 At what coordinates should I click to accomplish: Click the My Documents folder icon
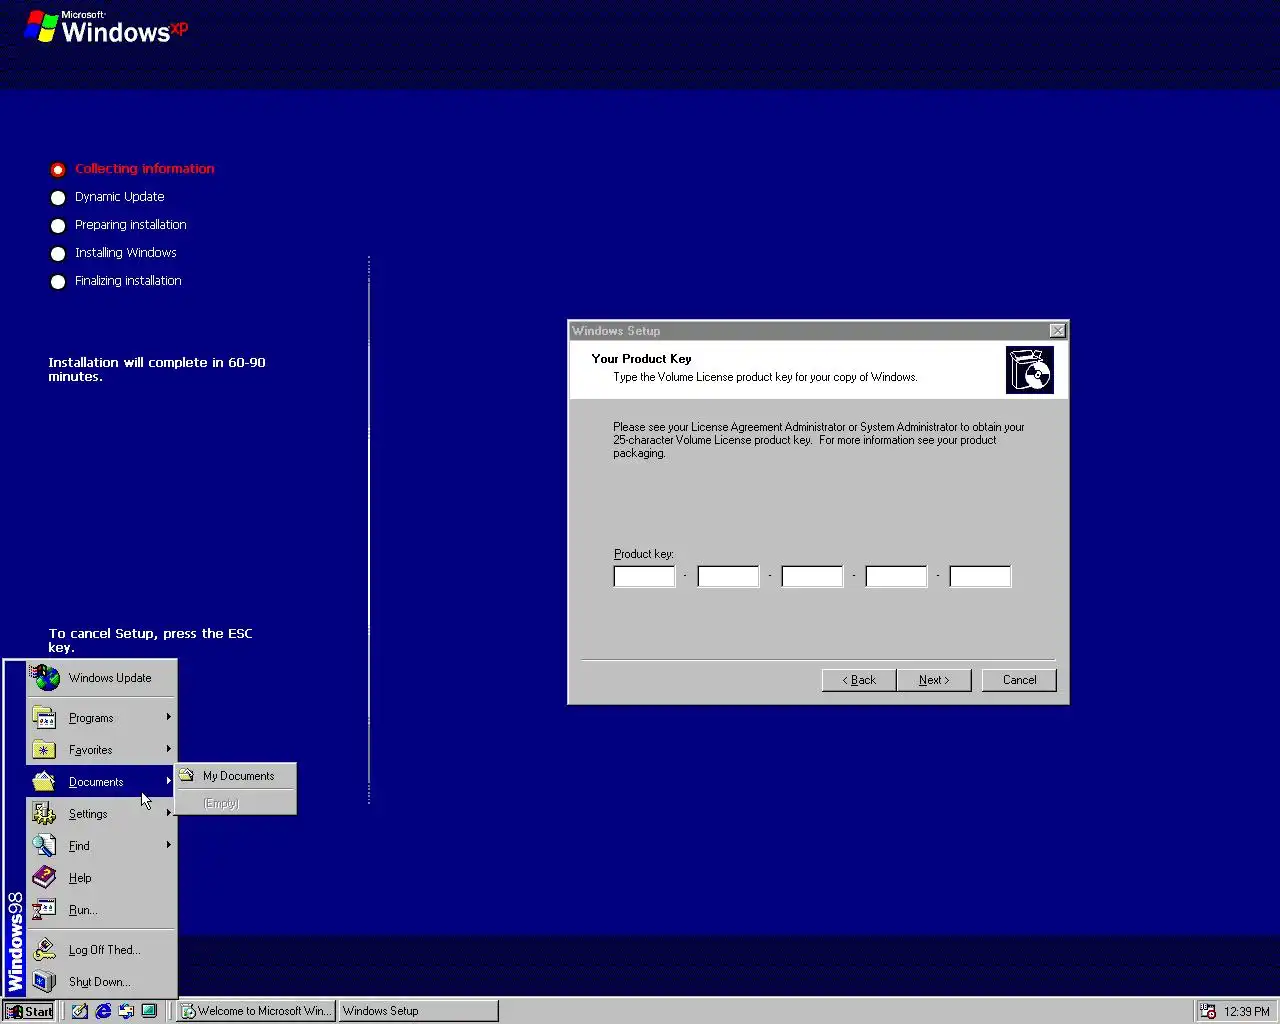(187, 775)
